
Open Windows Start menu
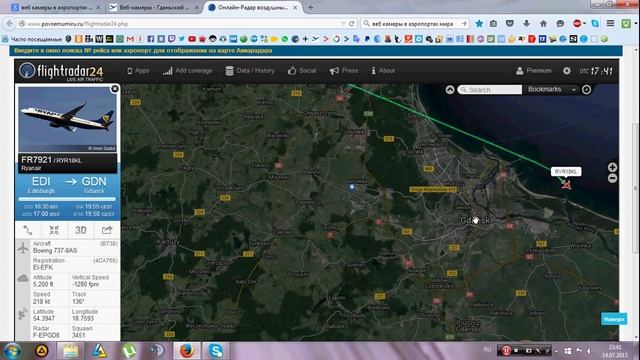pyautogui.click(x=12, y=351)
